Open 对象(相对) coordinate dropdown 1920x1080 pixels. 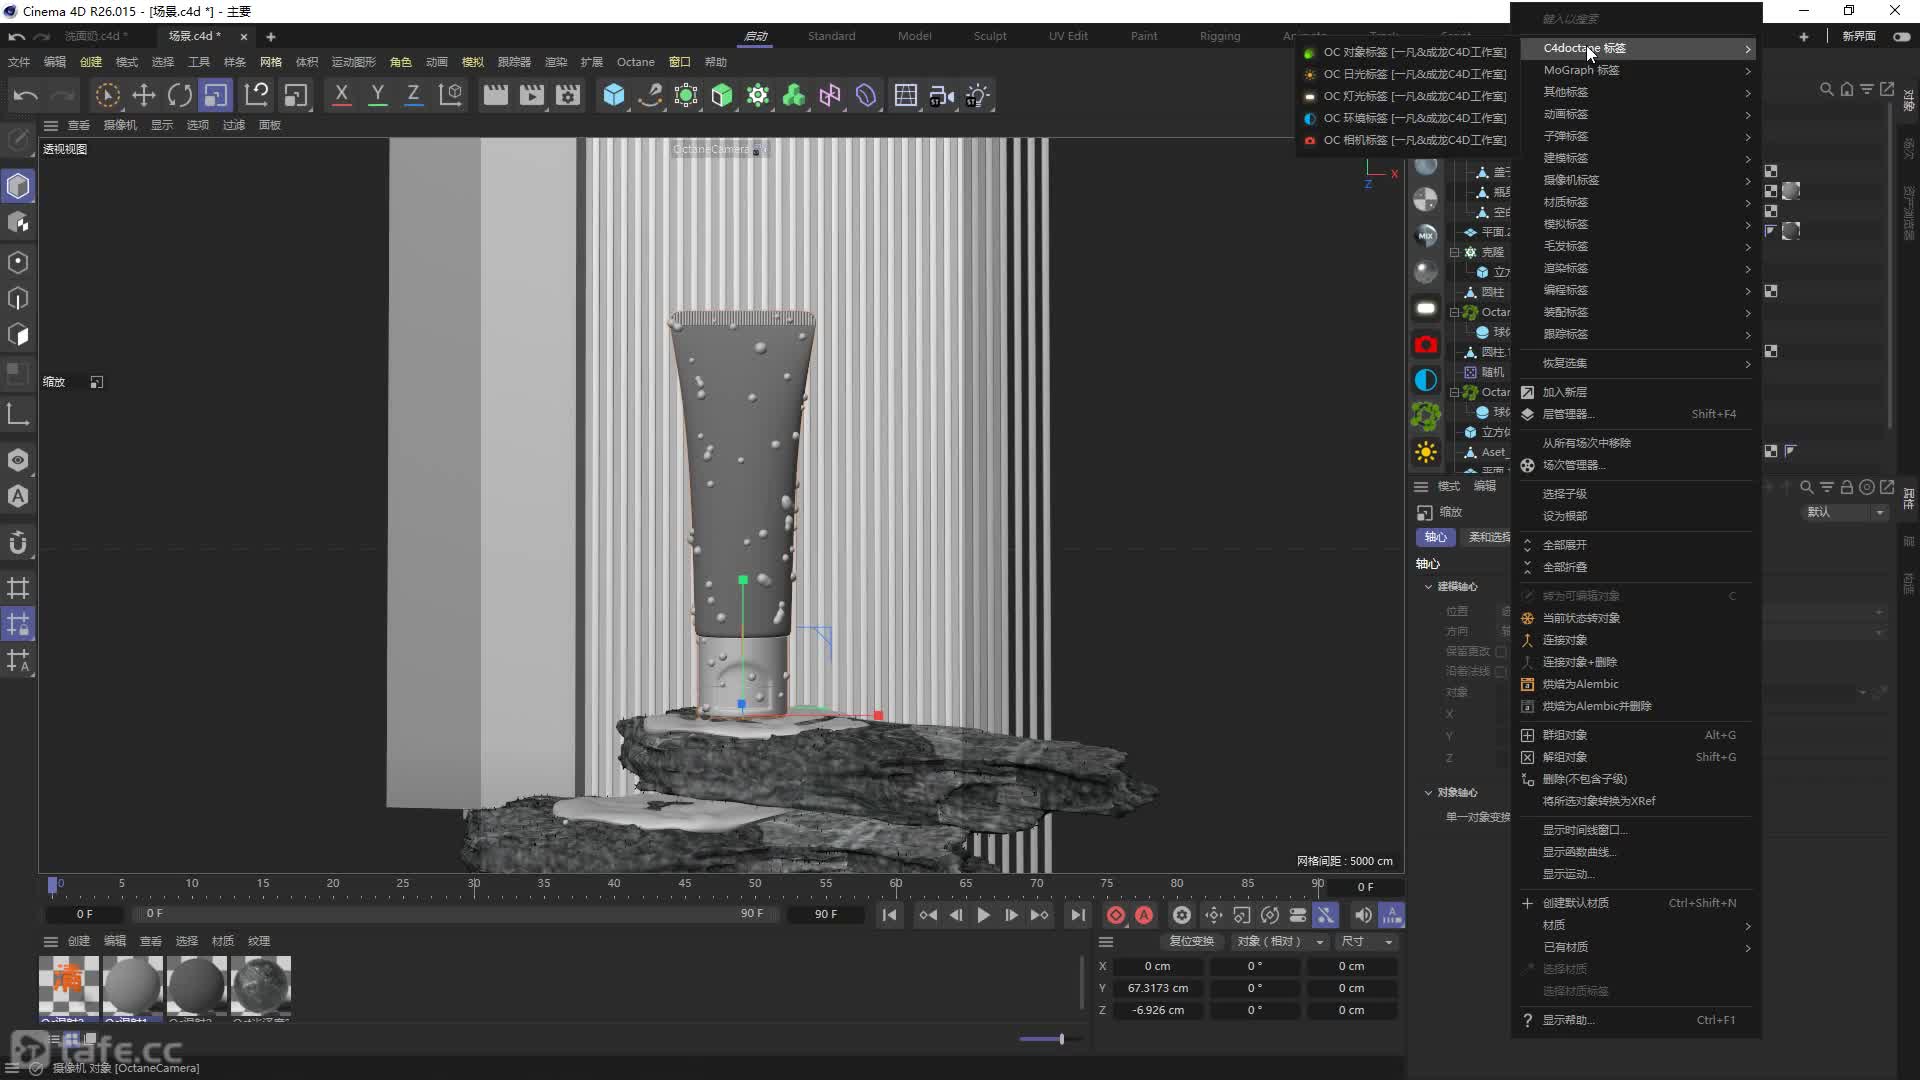tap(1280, 941)
